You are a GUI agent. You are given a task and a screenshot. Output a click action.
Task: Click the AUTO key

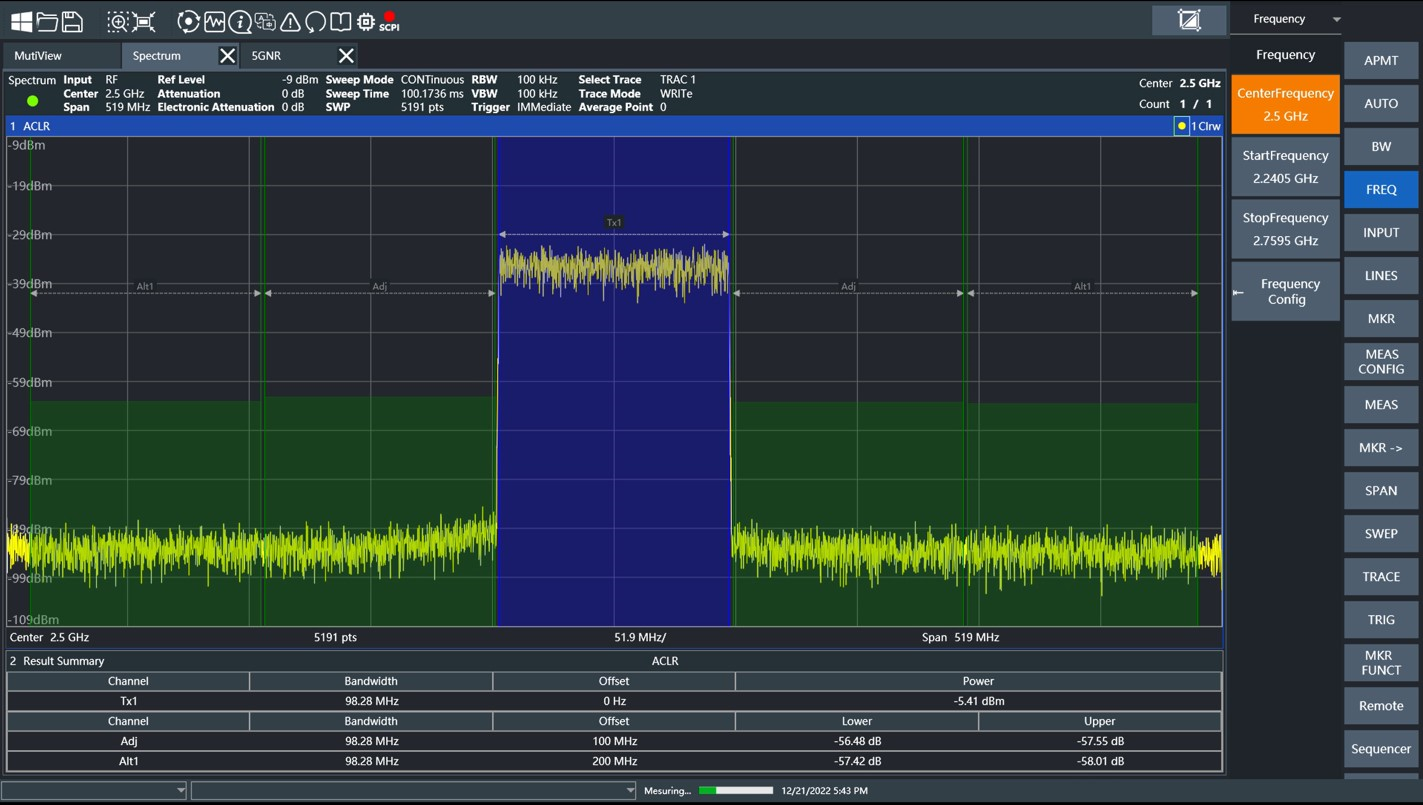1381,103
